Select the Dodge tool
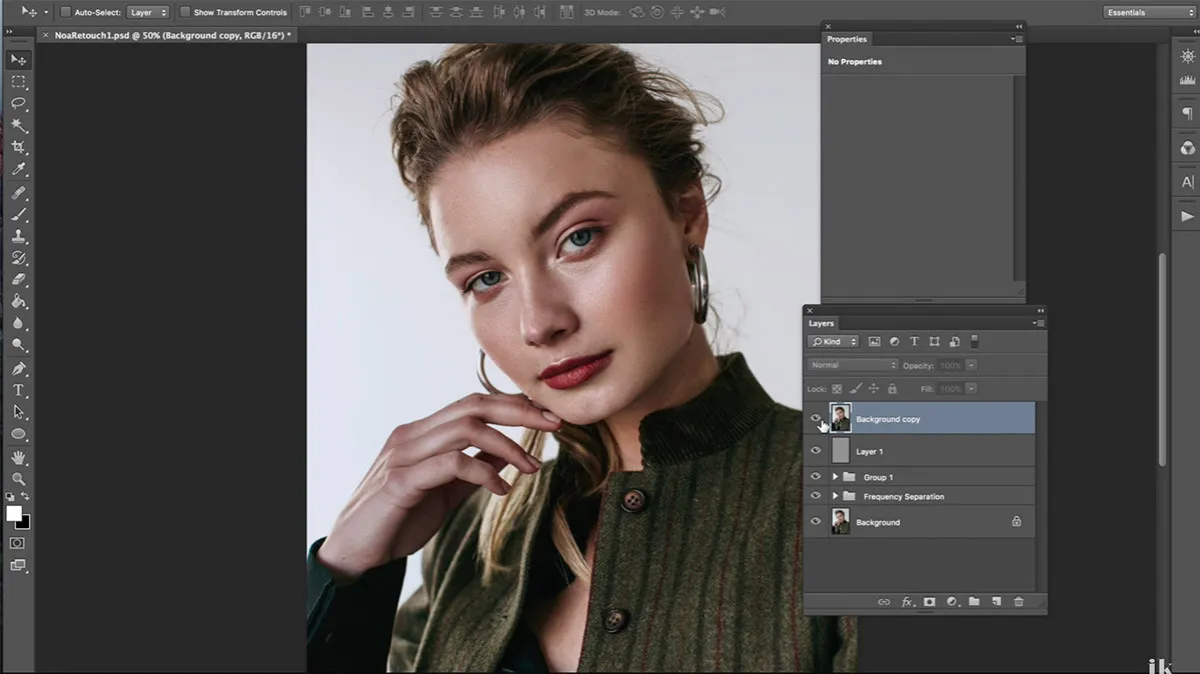Screen dimensions: 1200x674 tap(18, 346)
